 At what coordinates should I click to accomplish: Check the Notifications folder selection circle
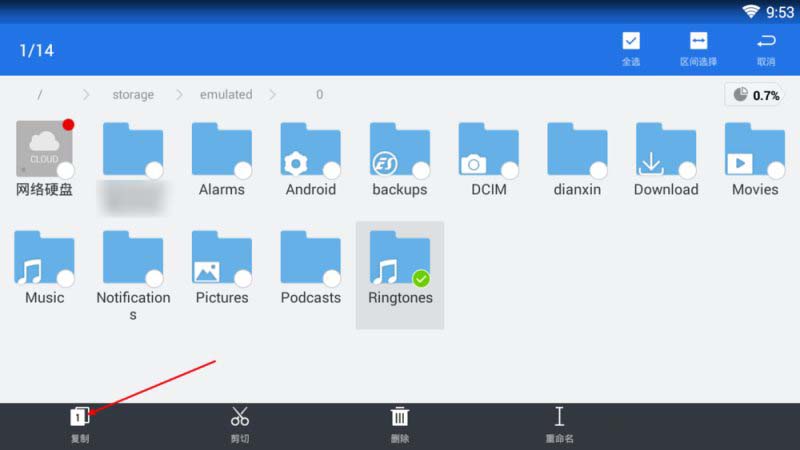pyautogui.click(x=154, y=278)
